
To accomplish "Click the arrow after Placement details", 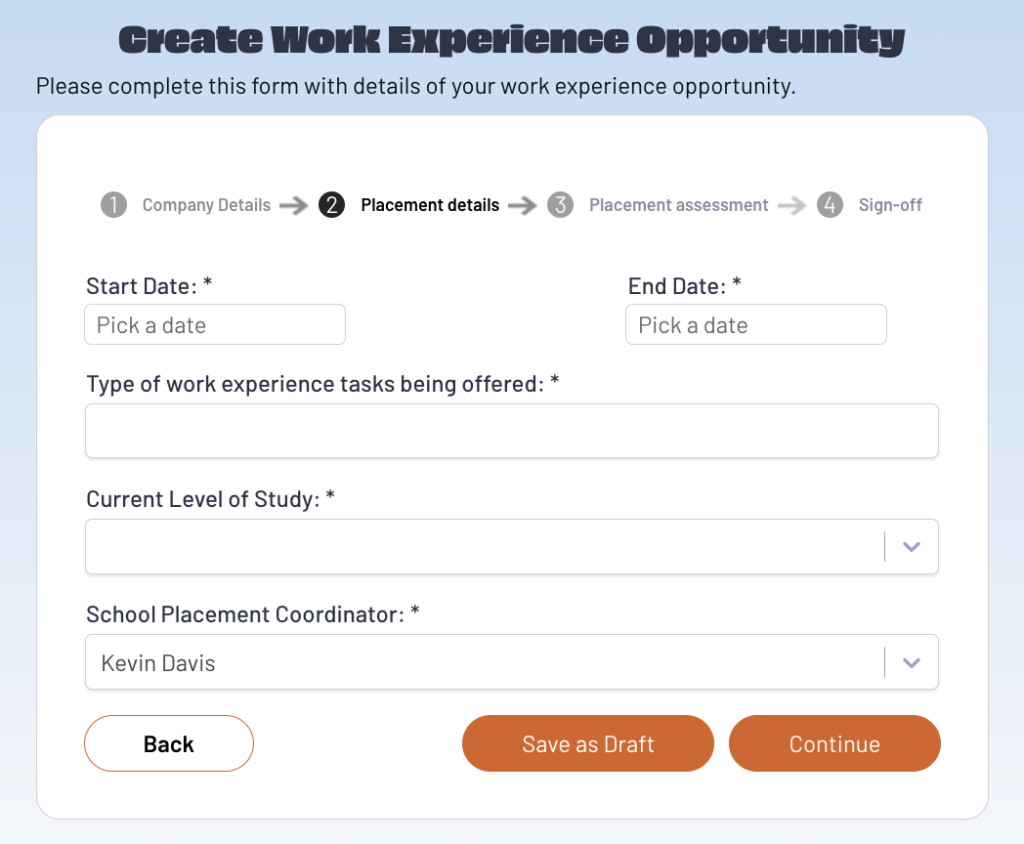I will (522, 206).
